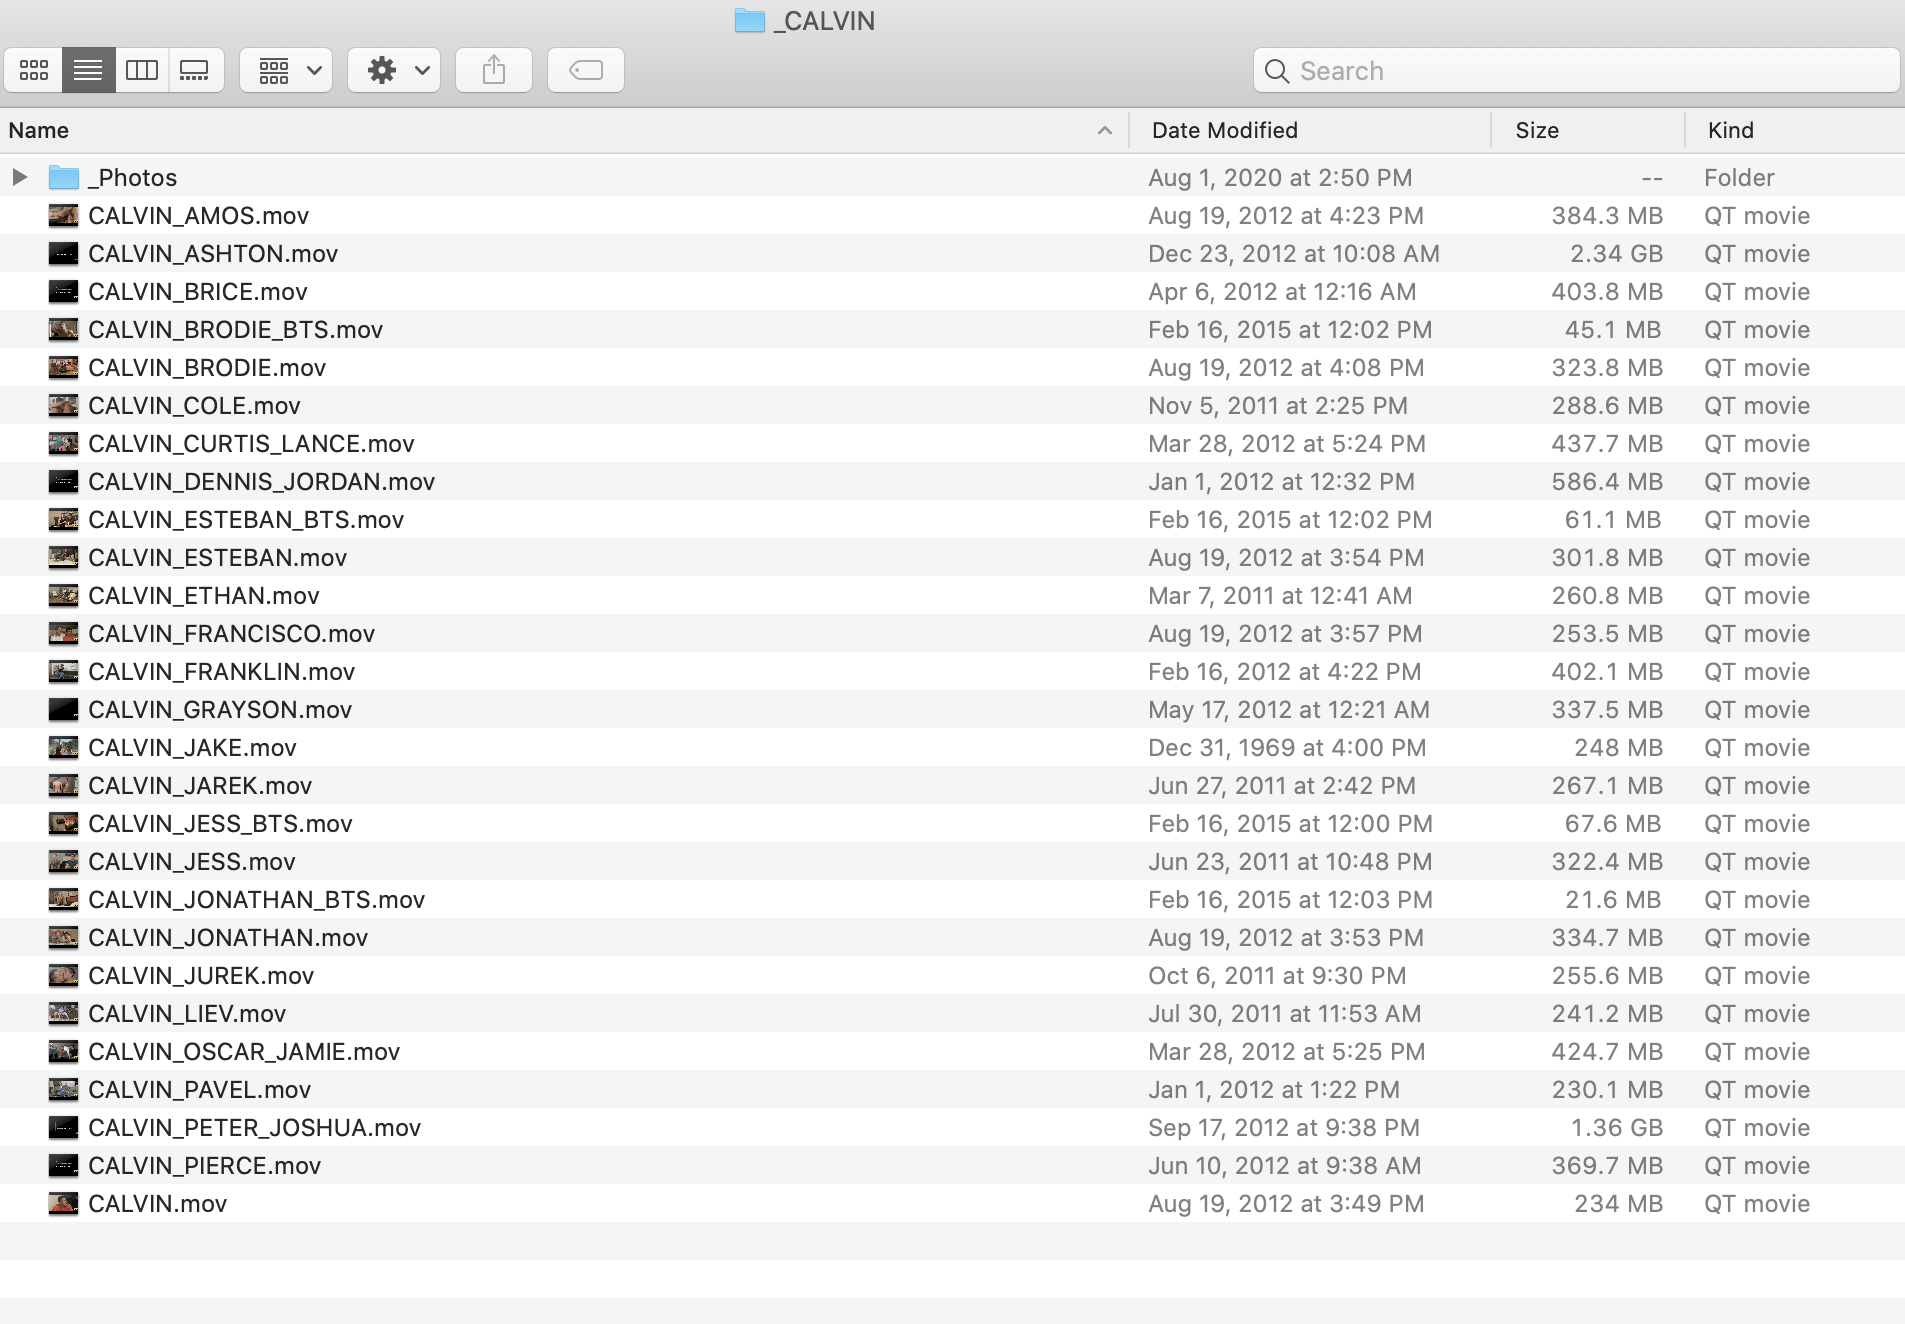The height and width of the screenshot is (1324, 1905).
Task: Select the CALVIN_FRANKLIN.mov thumbnail icon
Action: coord(64,671)
